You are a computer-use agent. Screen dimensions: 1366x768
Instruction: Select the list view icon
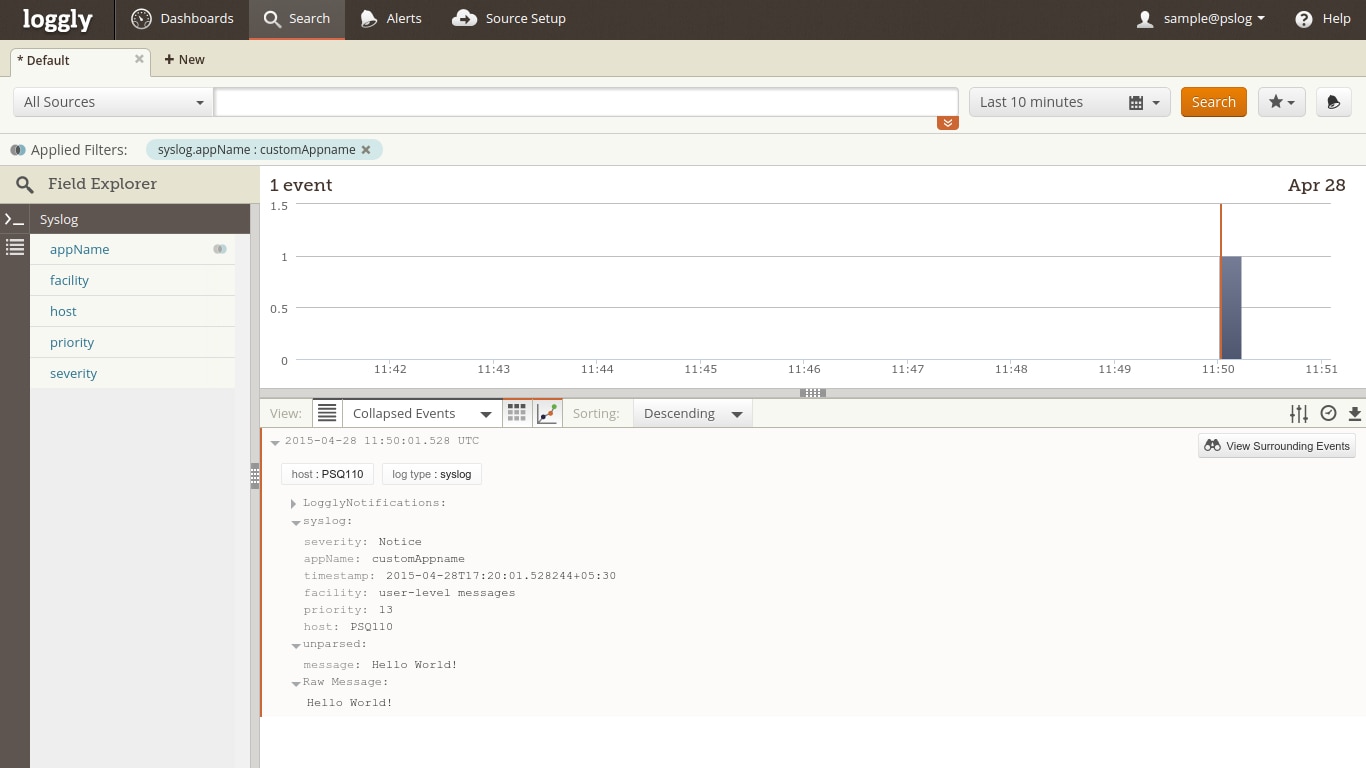(327, 413)
